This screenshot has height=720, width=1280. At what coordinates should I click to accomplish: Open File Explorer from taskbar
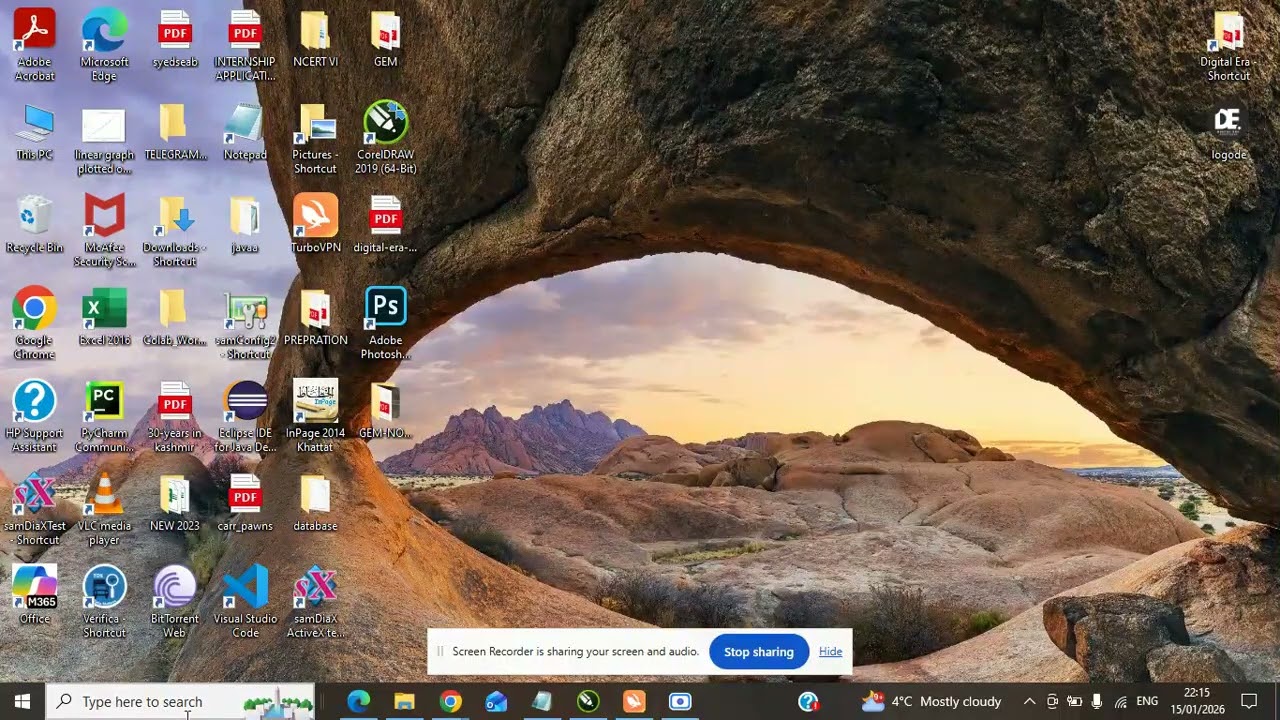[404, 702]
